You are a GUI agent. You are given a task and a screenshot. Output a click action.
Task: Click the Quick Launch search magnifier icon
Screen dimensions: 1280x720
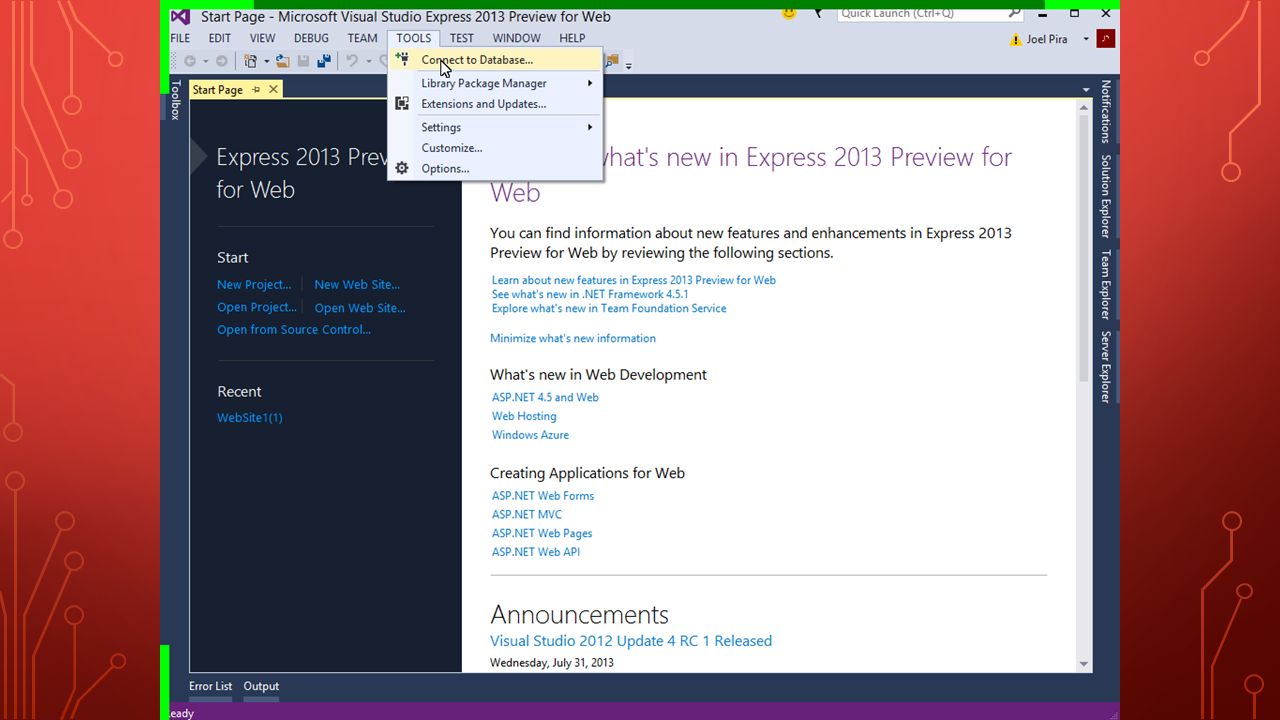(x=1014, y=13)
